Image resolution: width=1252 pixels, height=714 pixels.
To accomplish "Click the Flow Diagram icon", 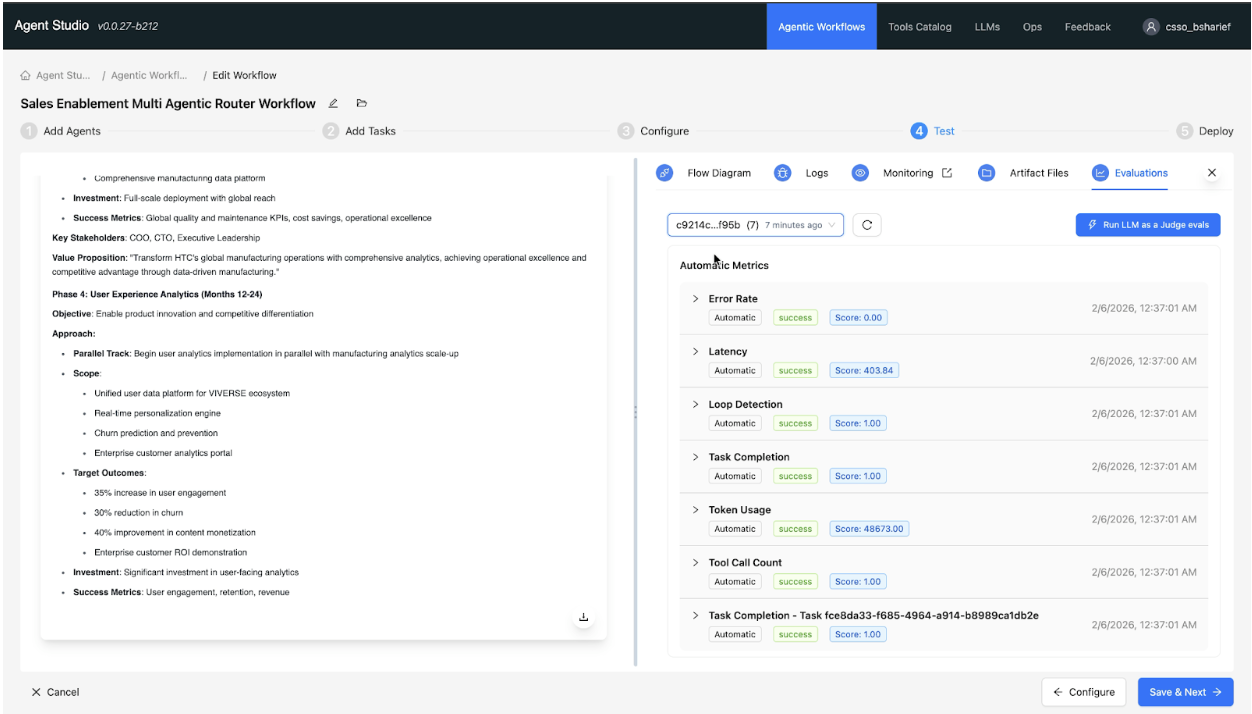I will 665,173.
